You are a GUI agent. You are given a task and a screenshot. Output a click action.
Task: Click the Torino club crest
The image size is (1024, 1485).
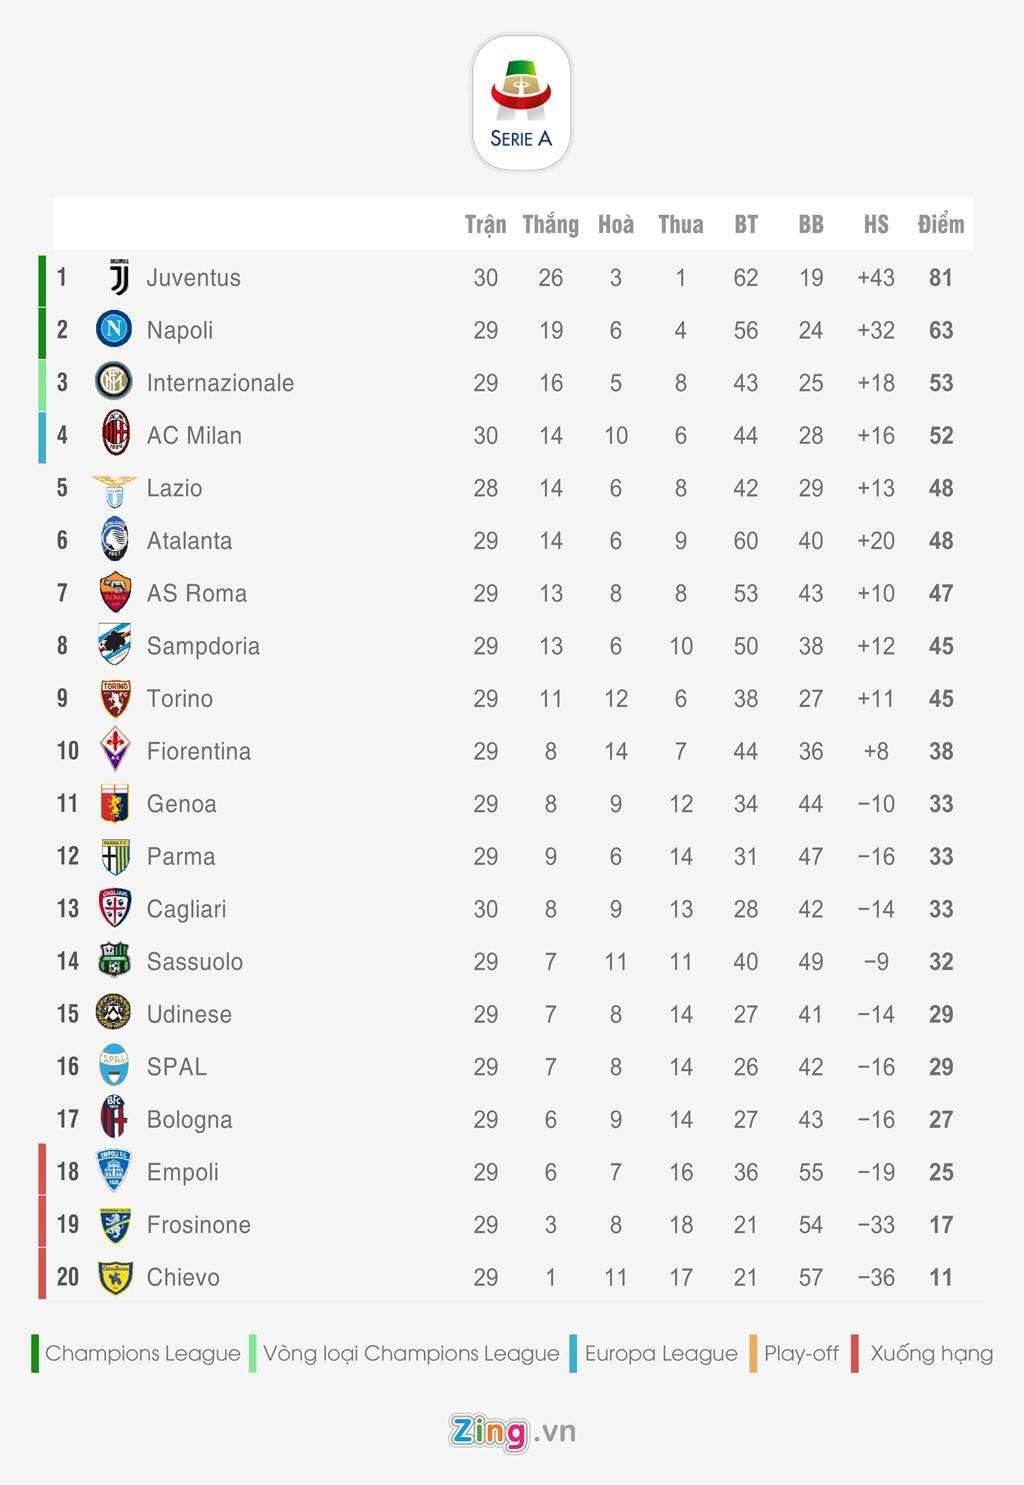pyautogui.click(x=115, y=698)
